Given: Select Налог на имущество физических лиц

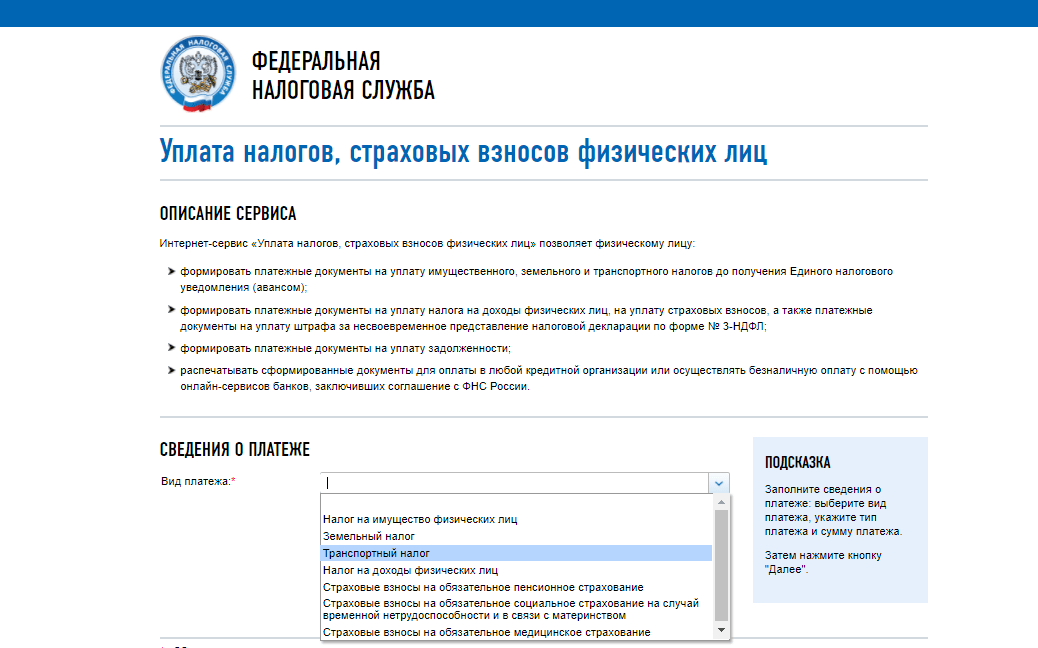Looking at the screenshot, I should [516, 520].
